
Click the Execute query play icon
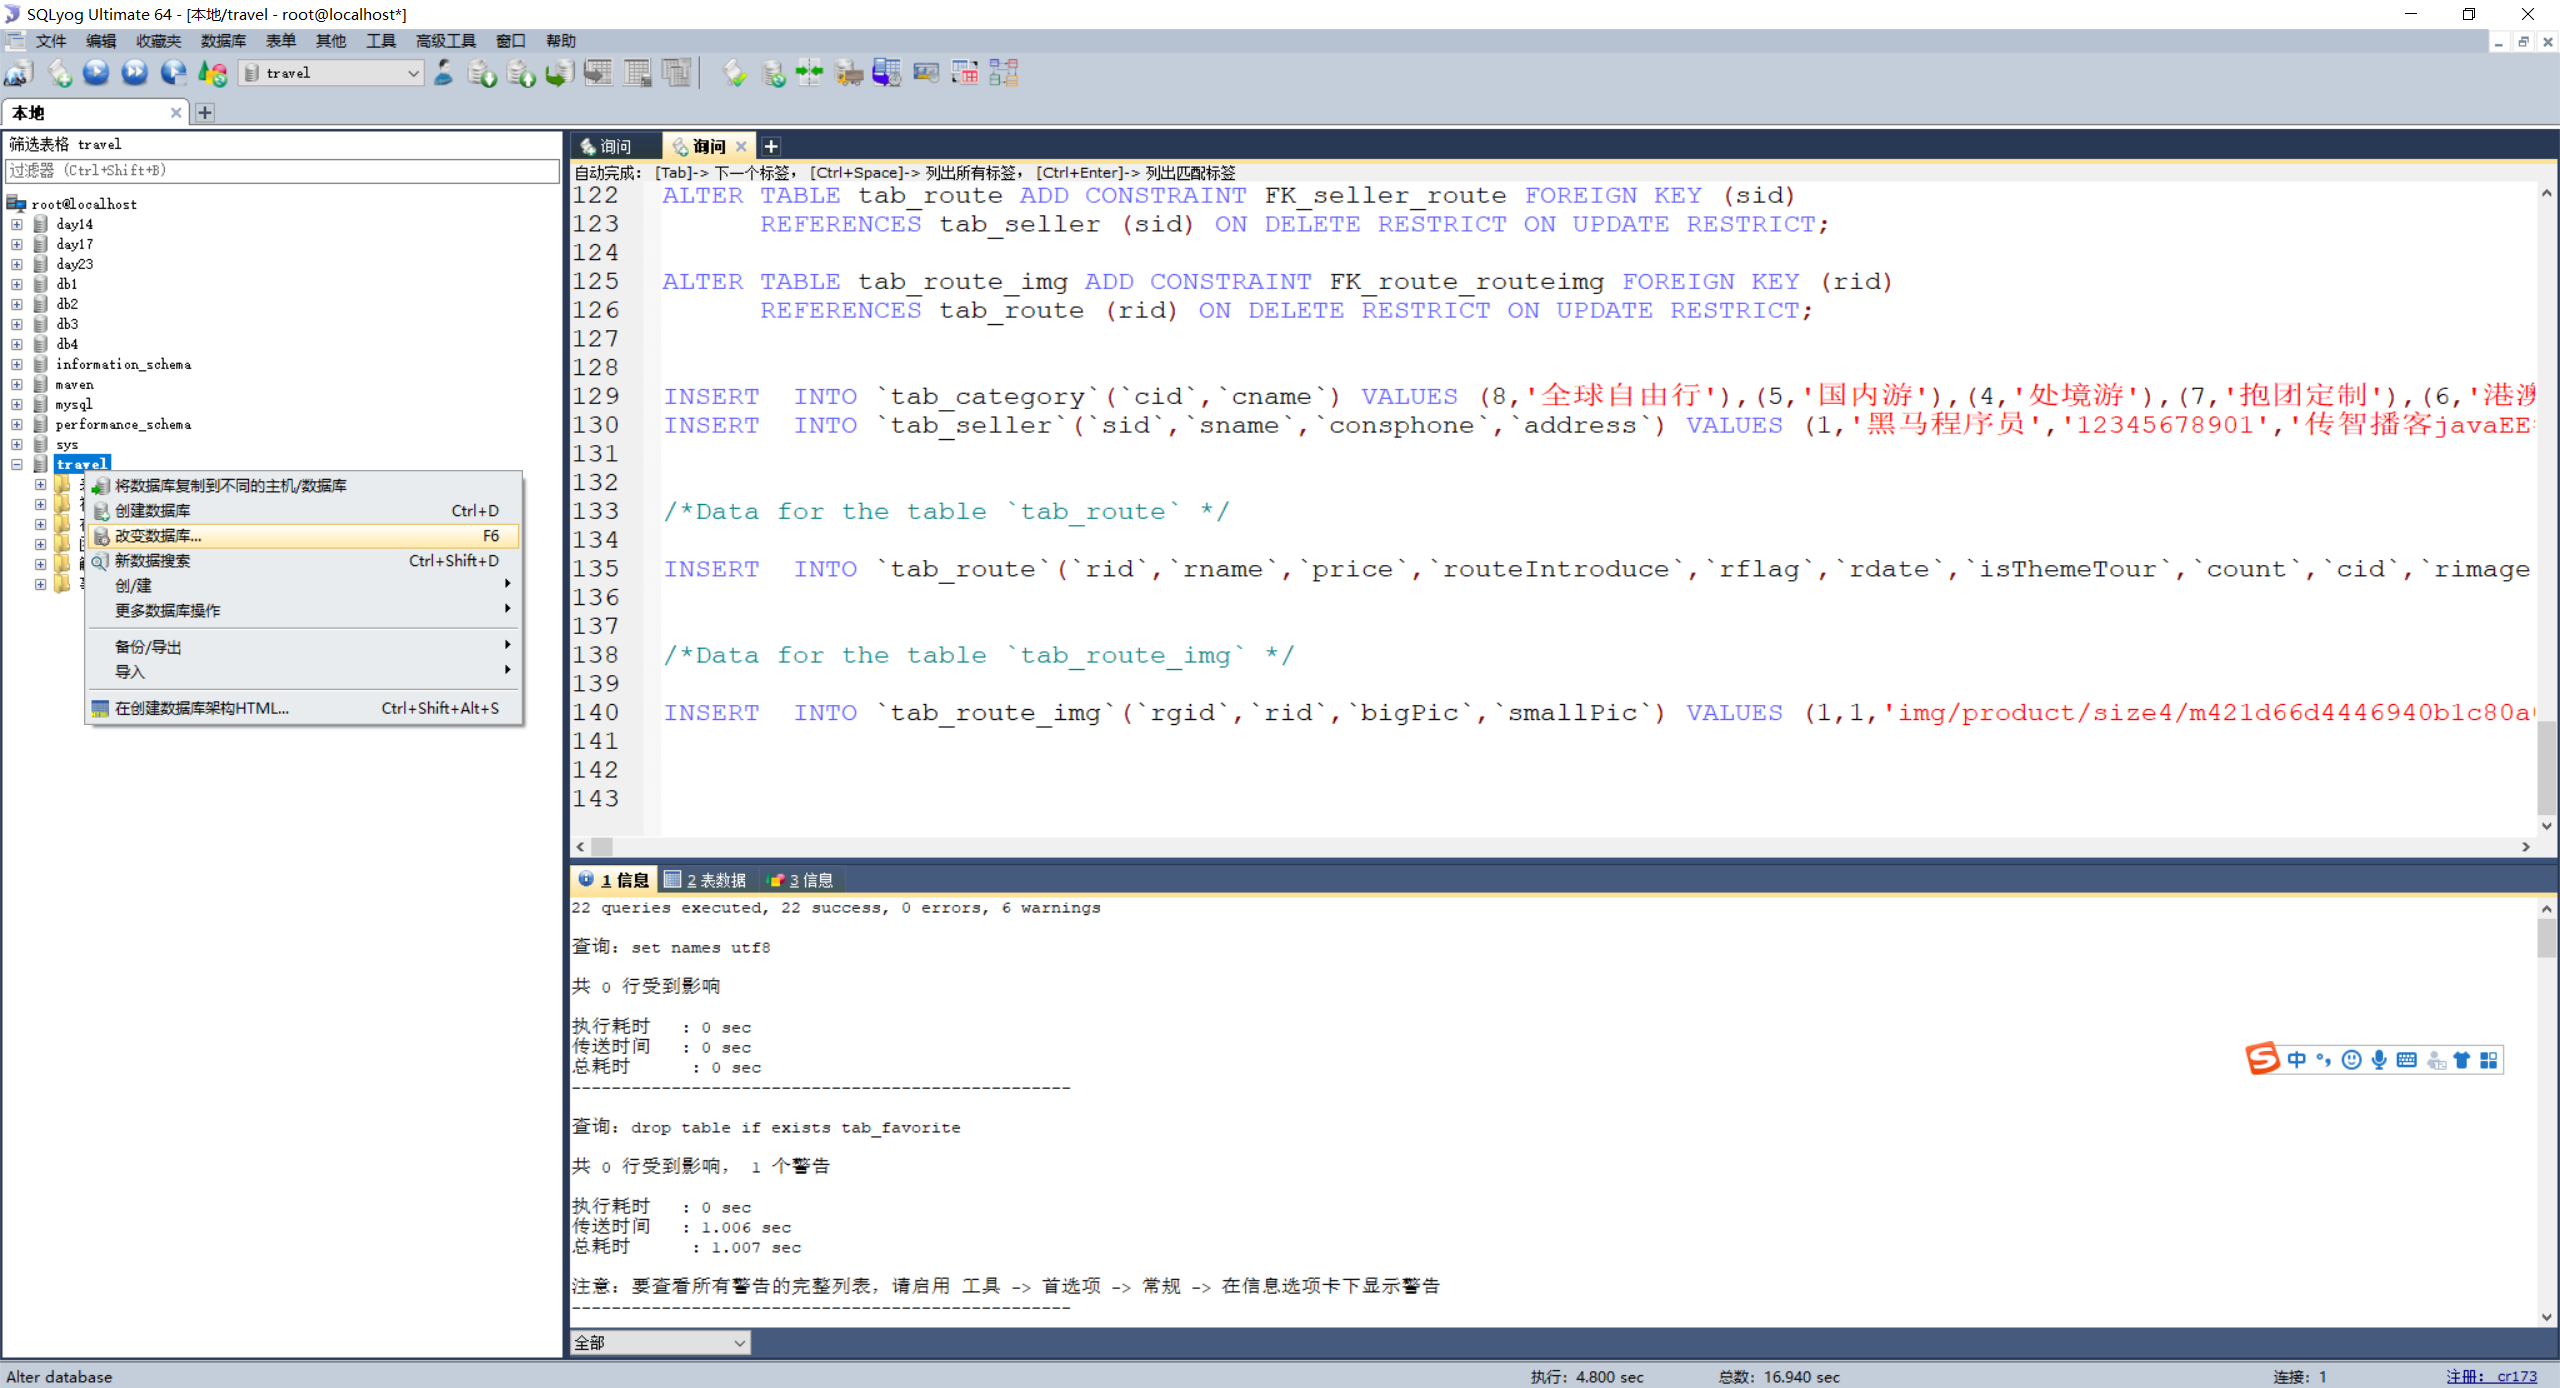(x=96, y=73)
